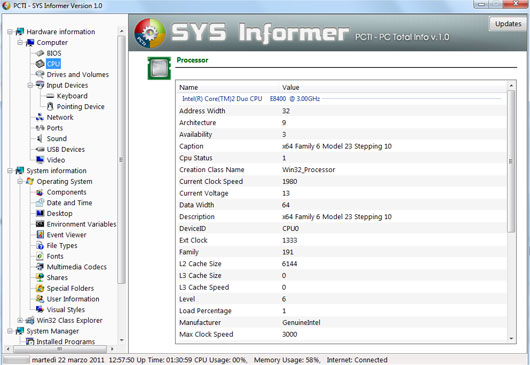Select the Address Width row
Screen dimensions: 530x365
[x=342, y=111]
